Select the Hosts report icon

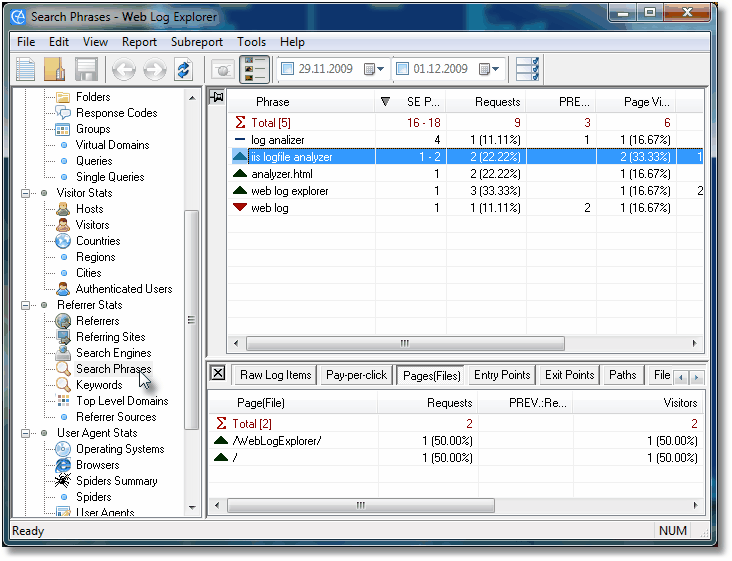tap(63, 209)
